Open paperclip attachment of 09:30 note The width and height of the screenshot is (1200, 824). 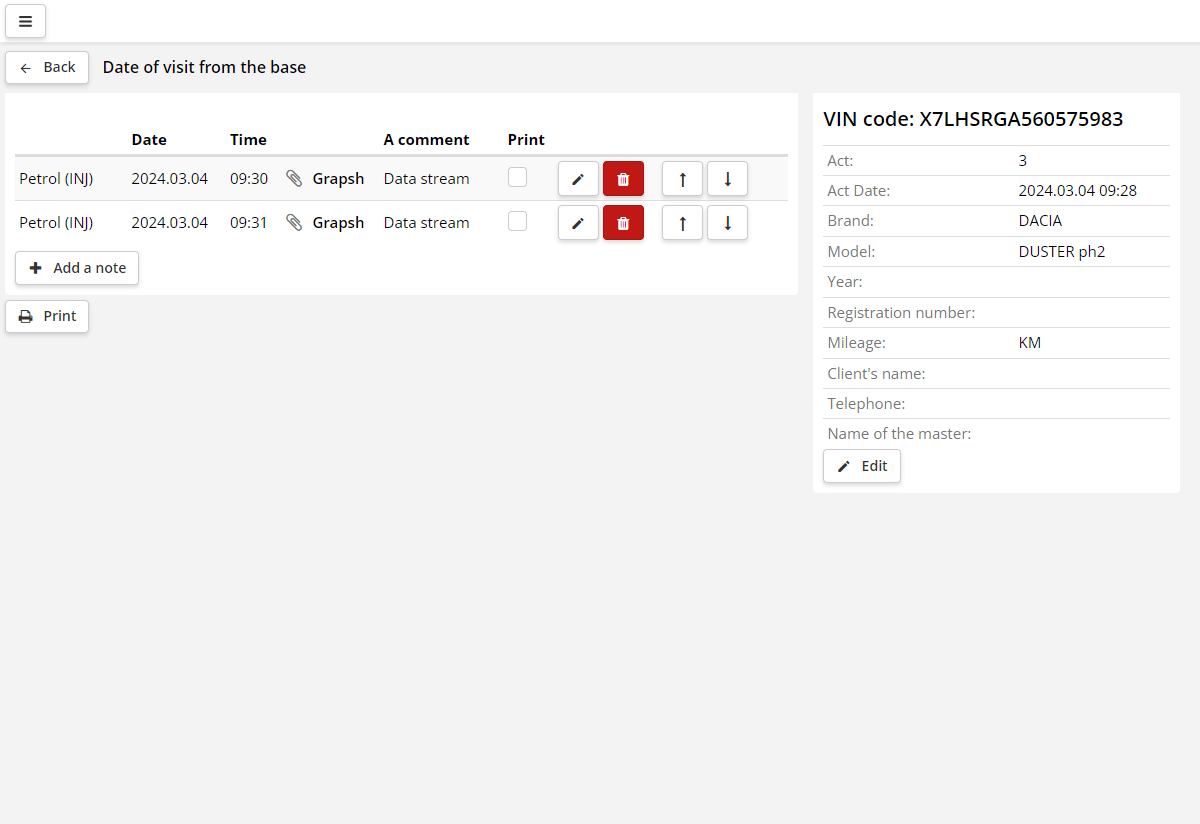[294, 179]
